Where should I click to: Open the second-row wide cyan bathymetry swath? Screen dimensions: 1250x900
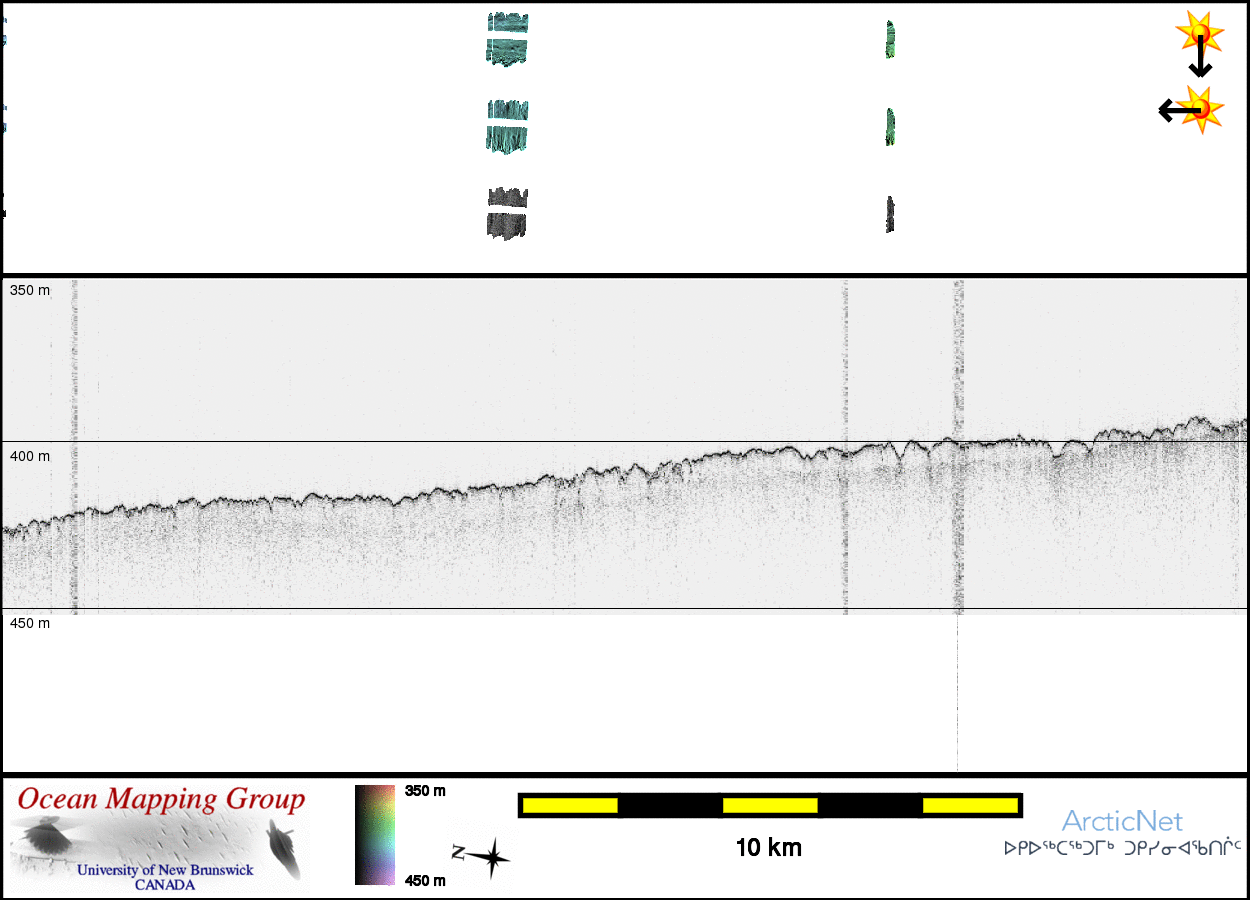pos(507,127)
